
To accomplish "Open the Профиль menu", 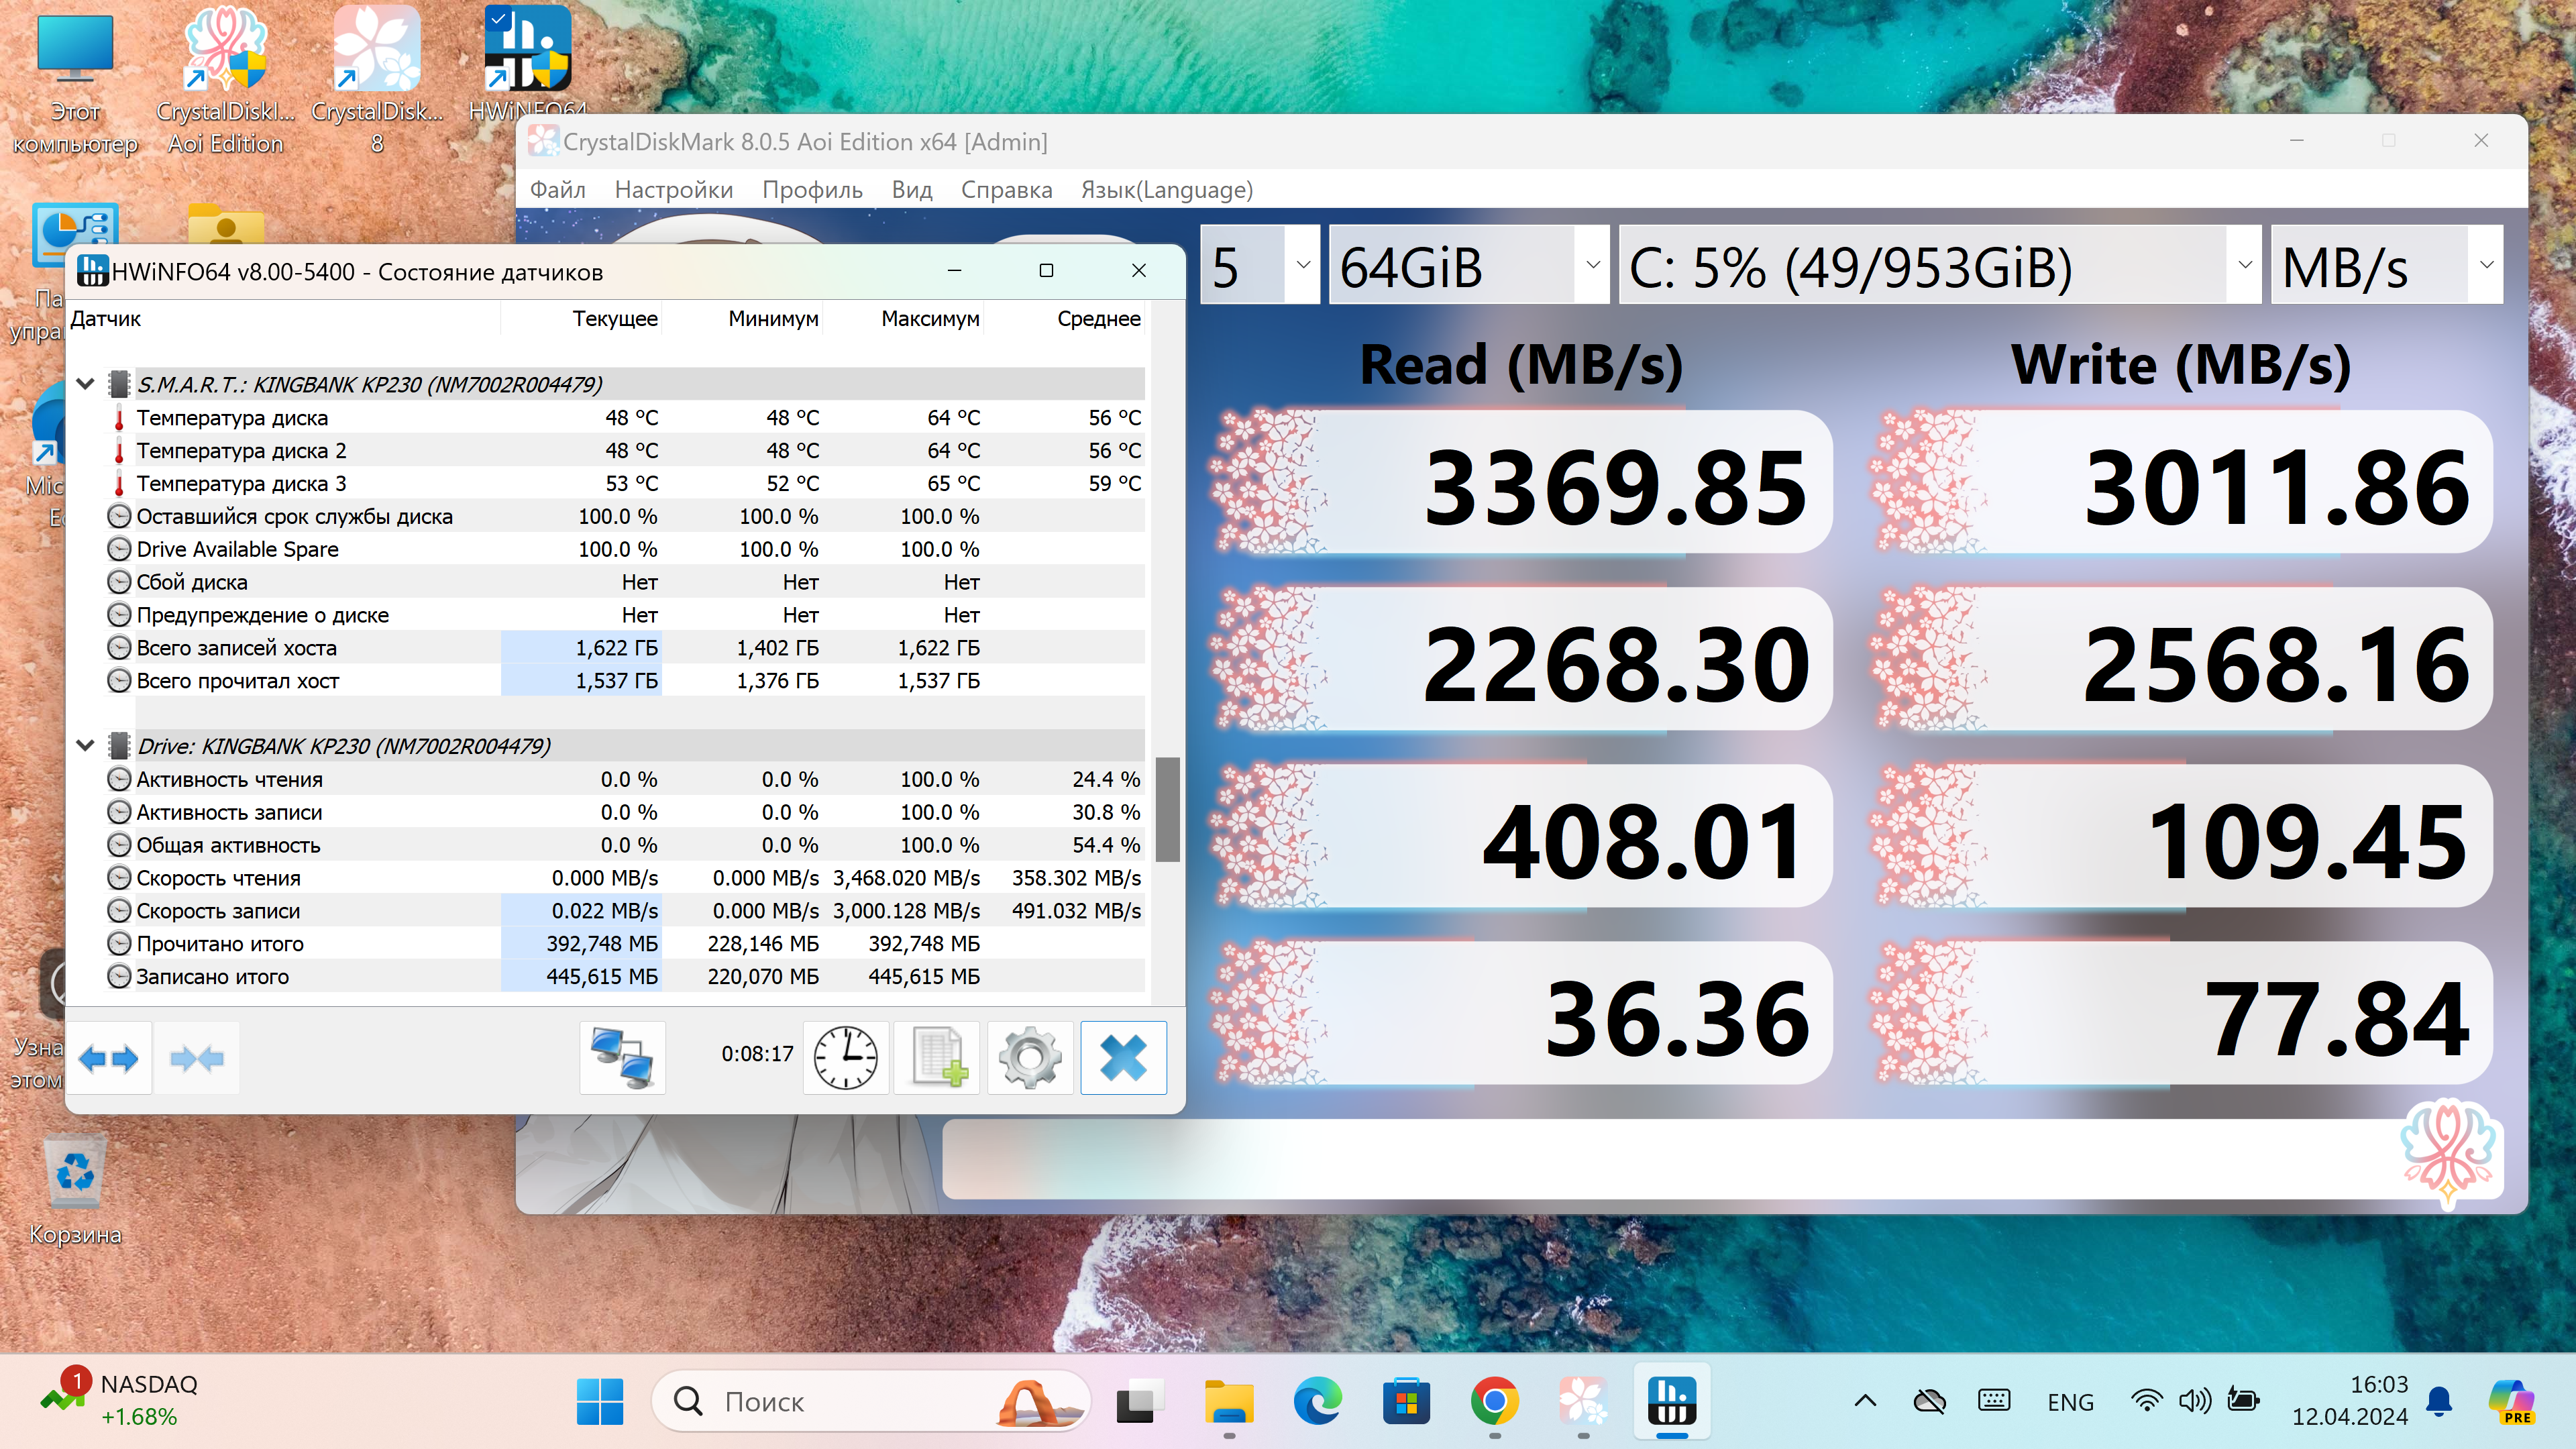I will (812, 190).
